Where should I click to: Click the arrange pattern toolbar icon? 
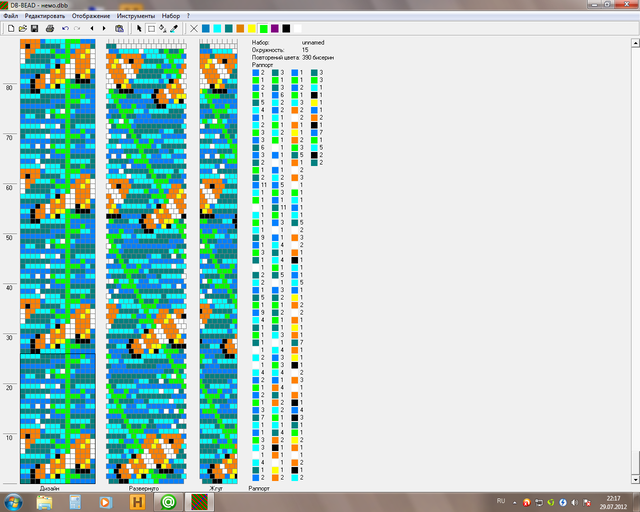pyautogui.click(x=119, y=29)
